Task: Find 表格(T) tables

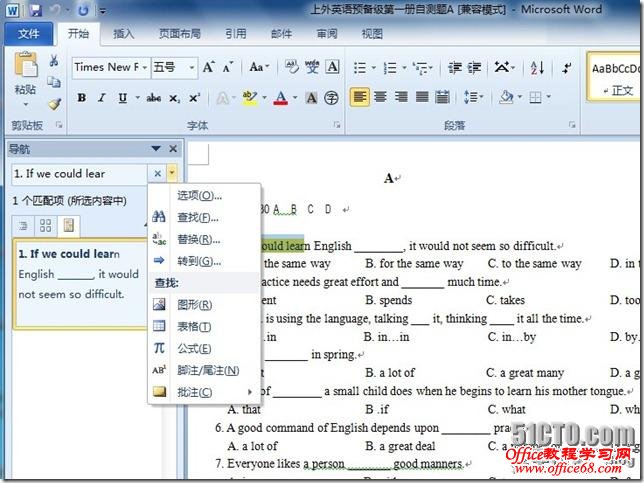Action: pos(205,327)
